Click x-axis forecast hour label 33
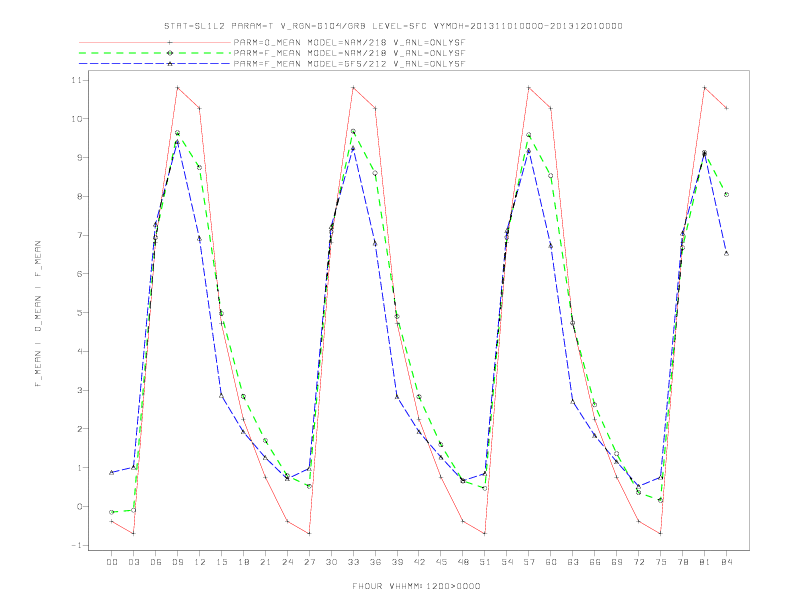 (x=353, y=562)
